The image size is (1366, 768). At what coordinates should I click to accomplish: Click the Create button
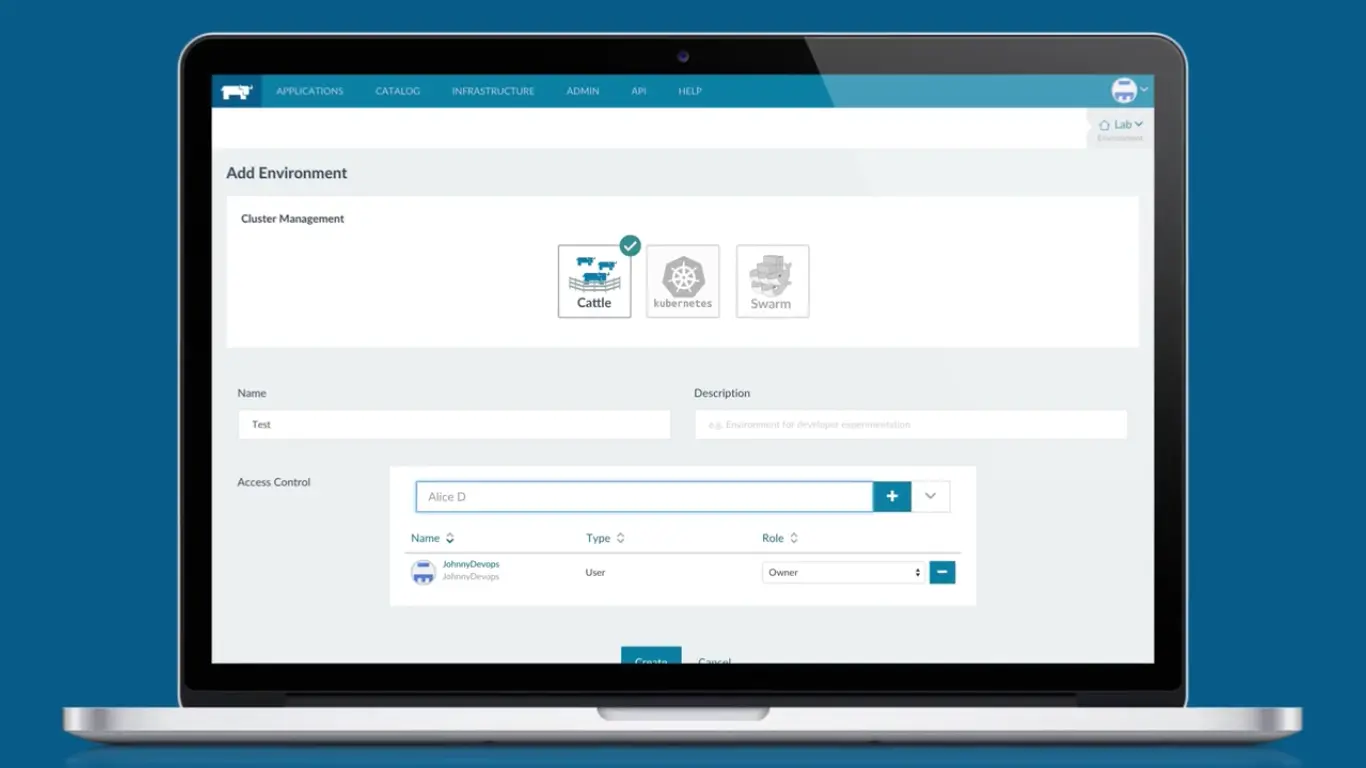tap(651, 656)
